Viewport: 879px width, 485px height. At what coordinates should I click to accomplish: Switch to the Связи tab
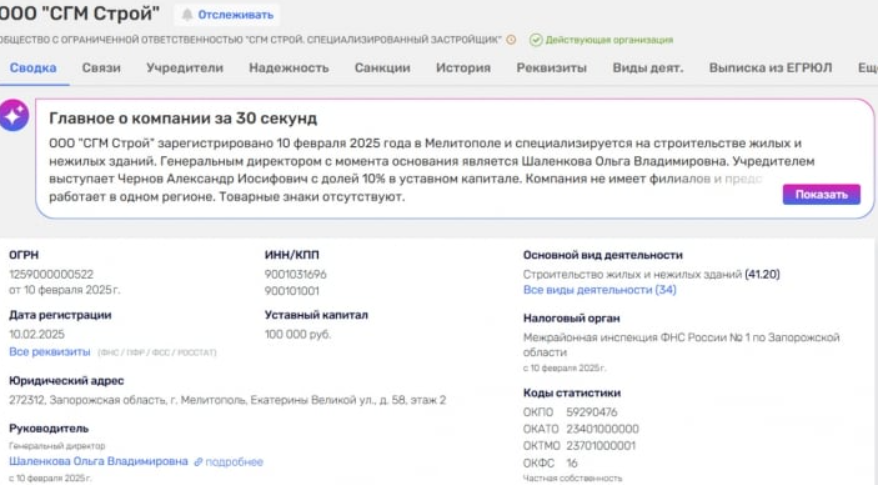[101, 68]
